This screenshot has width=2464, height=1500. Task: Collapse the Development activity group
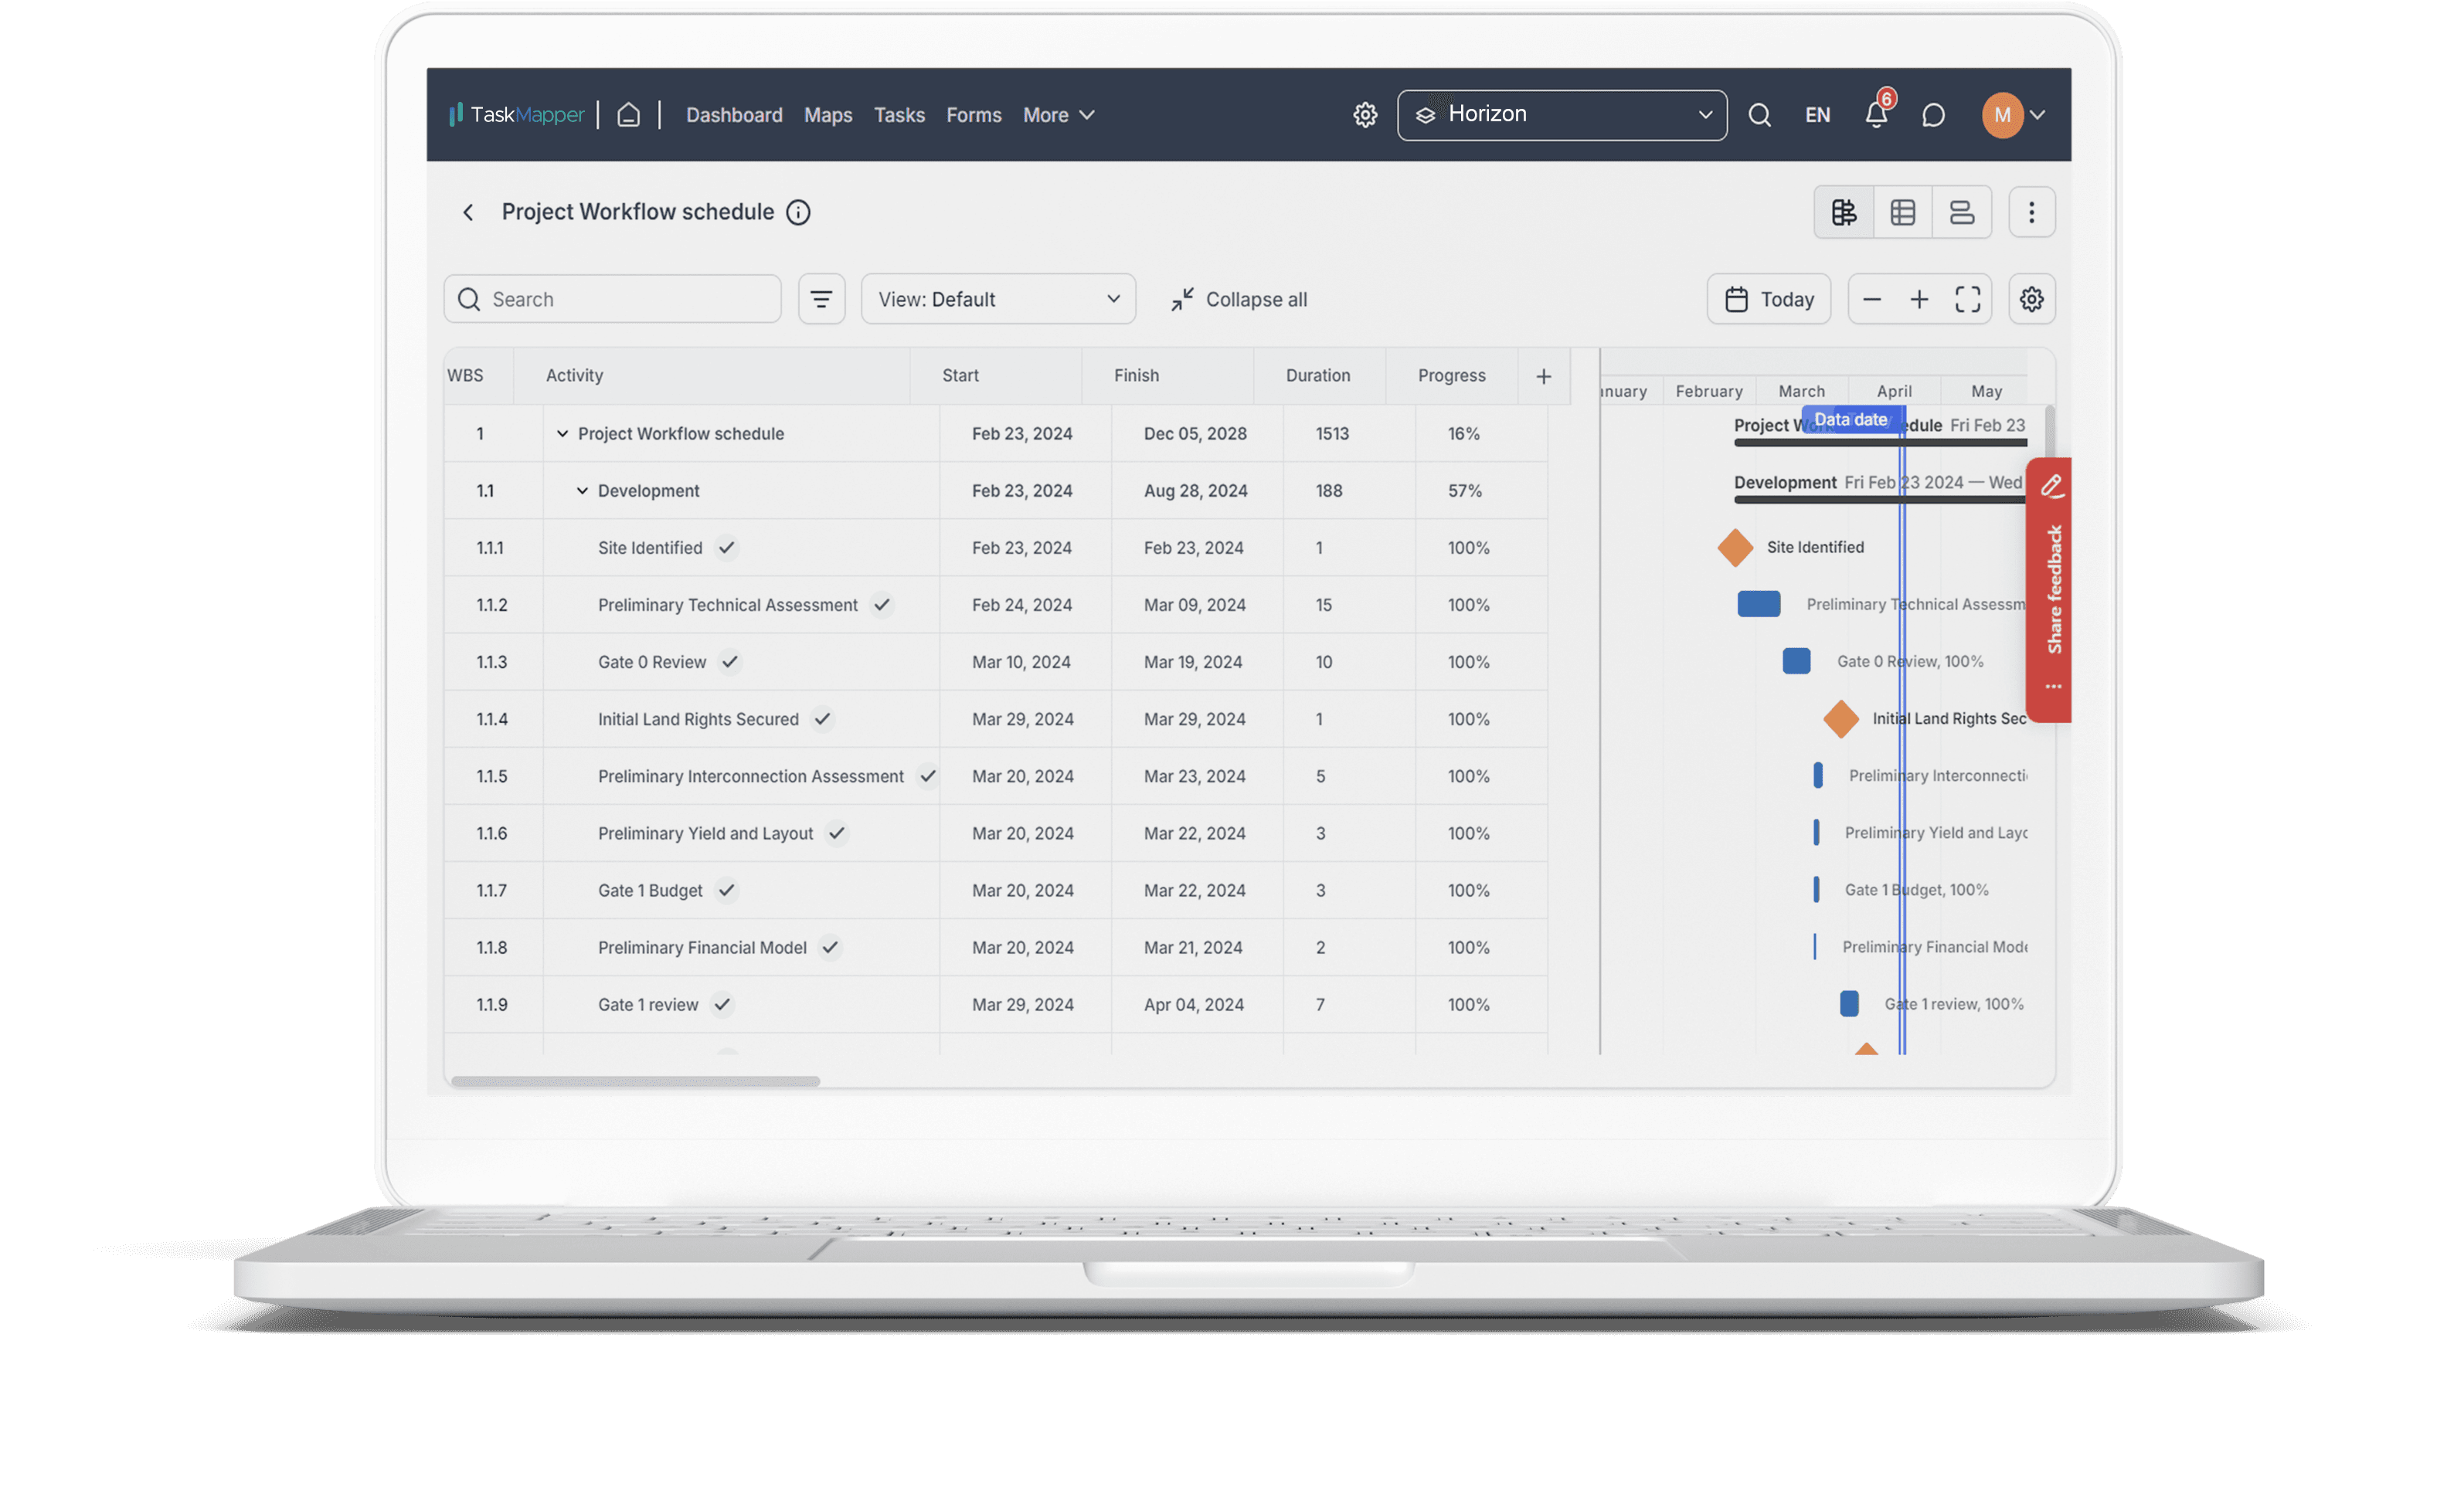click(x=582, y=490)
